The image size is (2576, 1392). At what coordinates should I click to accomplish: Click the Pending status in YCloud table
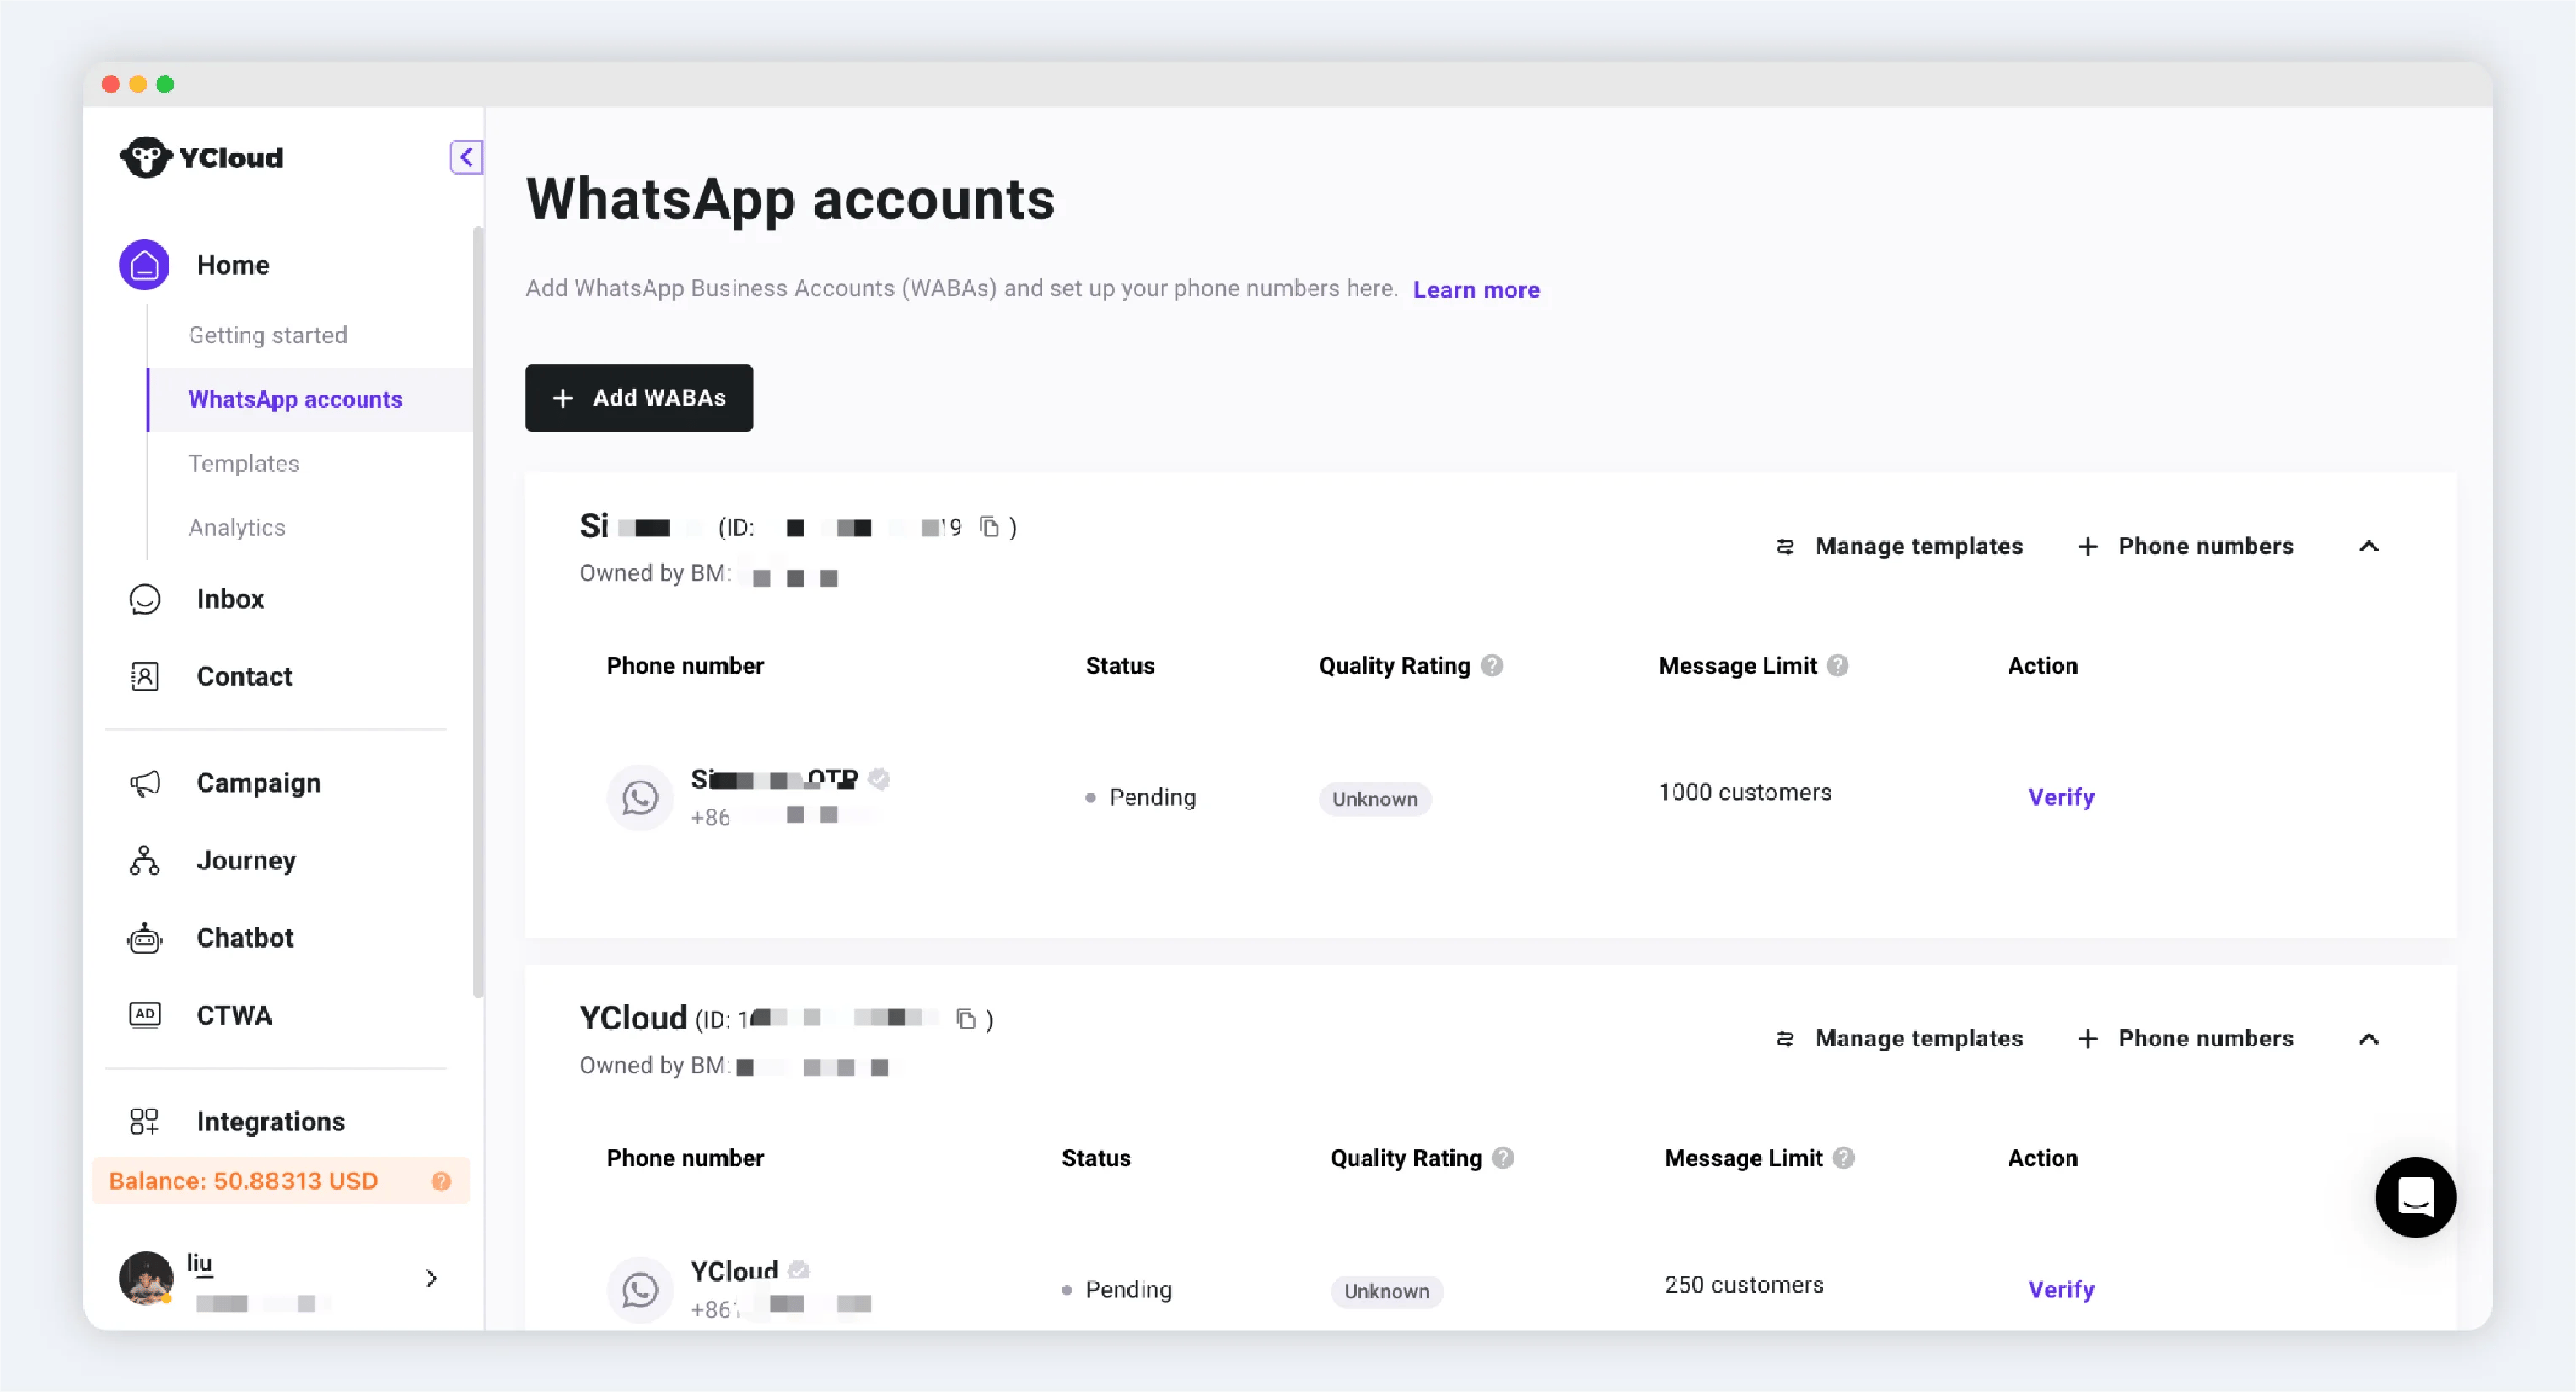coord(1117,1290)
